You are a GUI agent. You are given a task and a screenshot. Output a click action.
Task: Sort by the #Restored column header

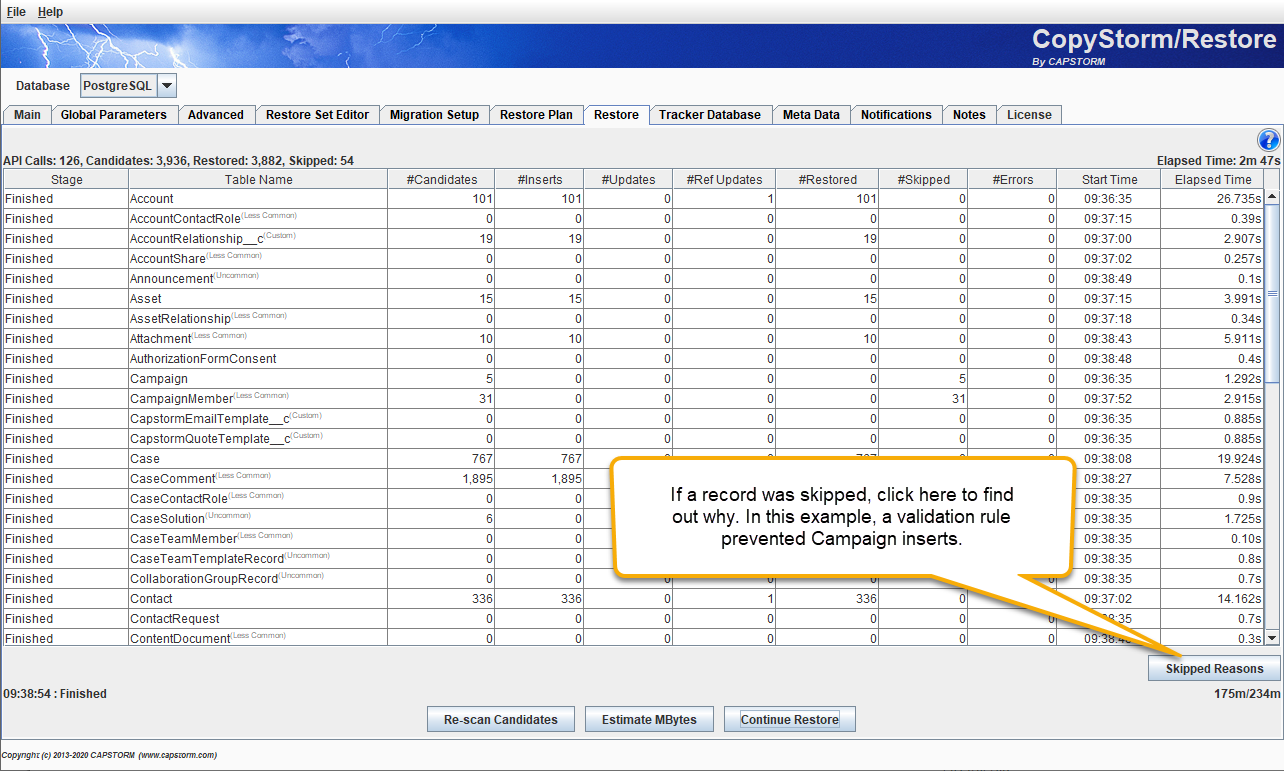pyautogui.click(x=828, y=180)
